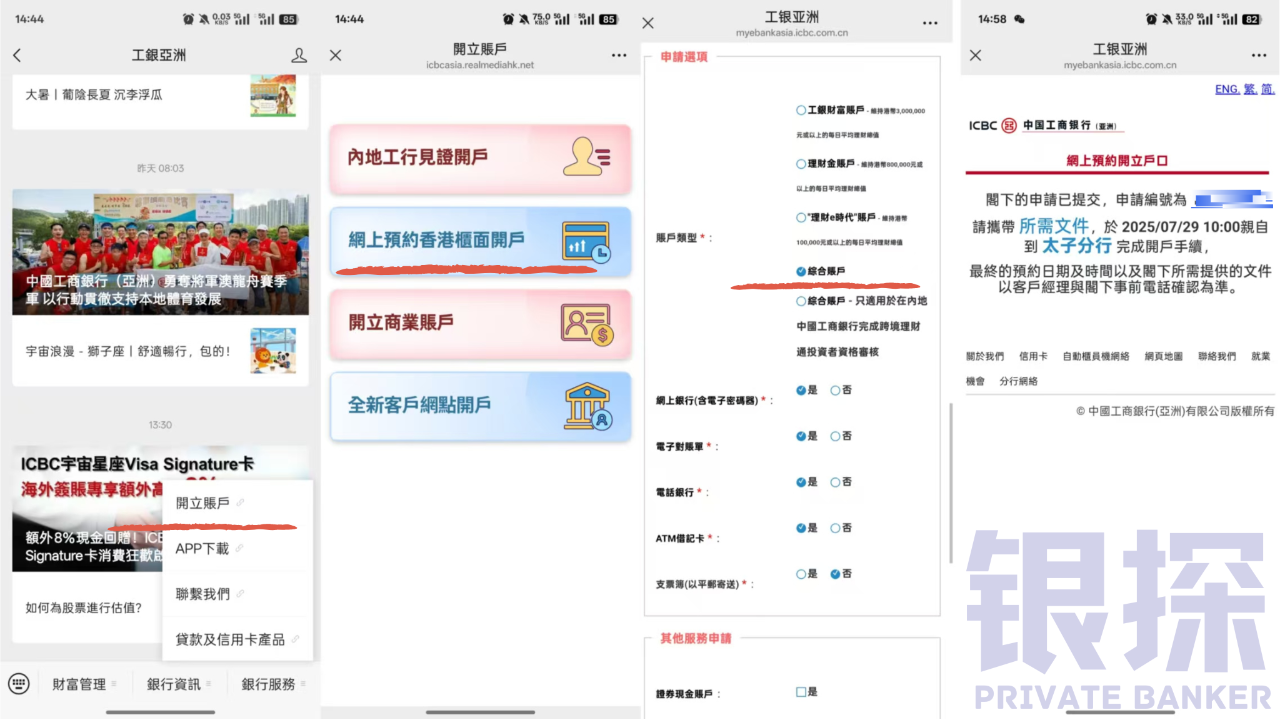The height and width of the screenshot is (719, 1280).
Task: Select 綜合賬戶 只適用於在內地 radio option
Action: pos(801,300)
